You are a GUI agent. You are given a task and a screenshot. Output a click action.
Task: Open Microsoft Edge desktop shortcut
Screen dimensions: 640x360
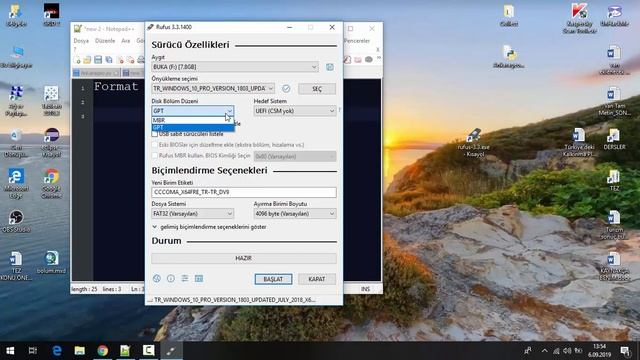pos(16,183)
